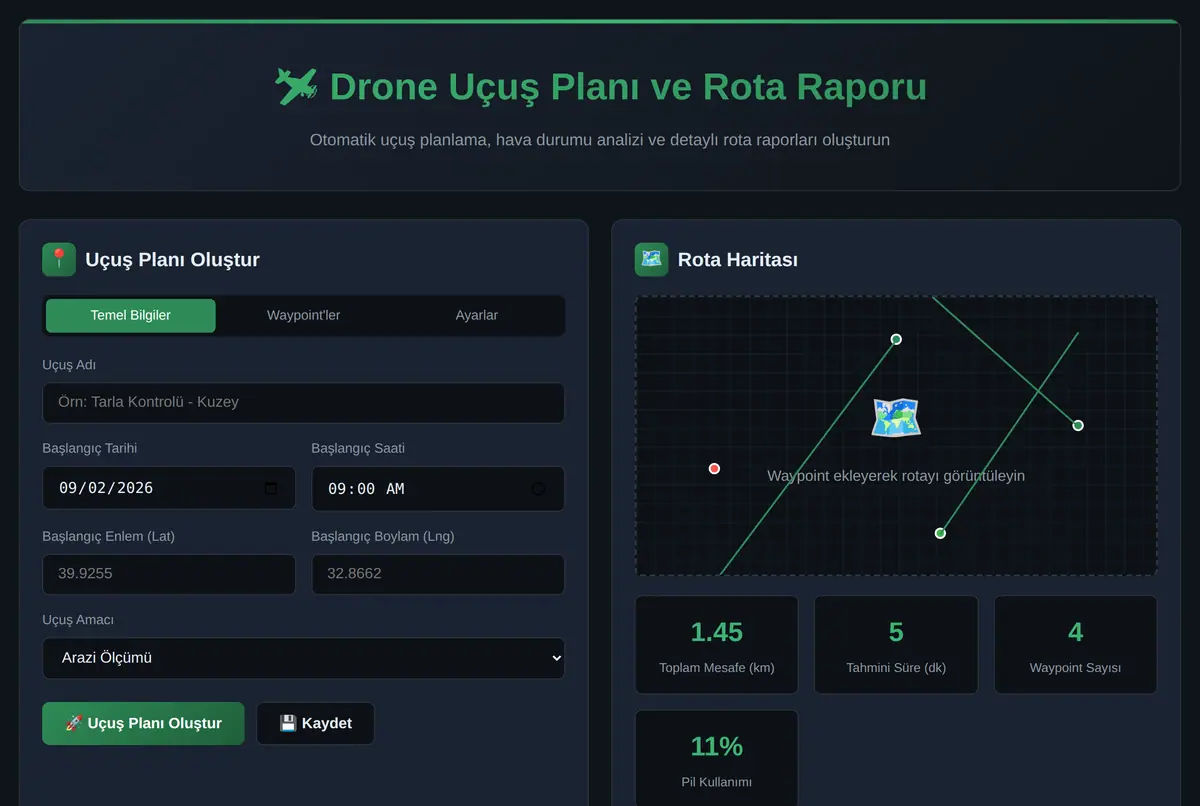The image size is (1200, 806).
Task: Click the Başlangıç Tarihi date field
Action: (x=169, y=488)
